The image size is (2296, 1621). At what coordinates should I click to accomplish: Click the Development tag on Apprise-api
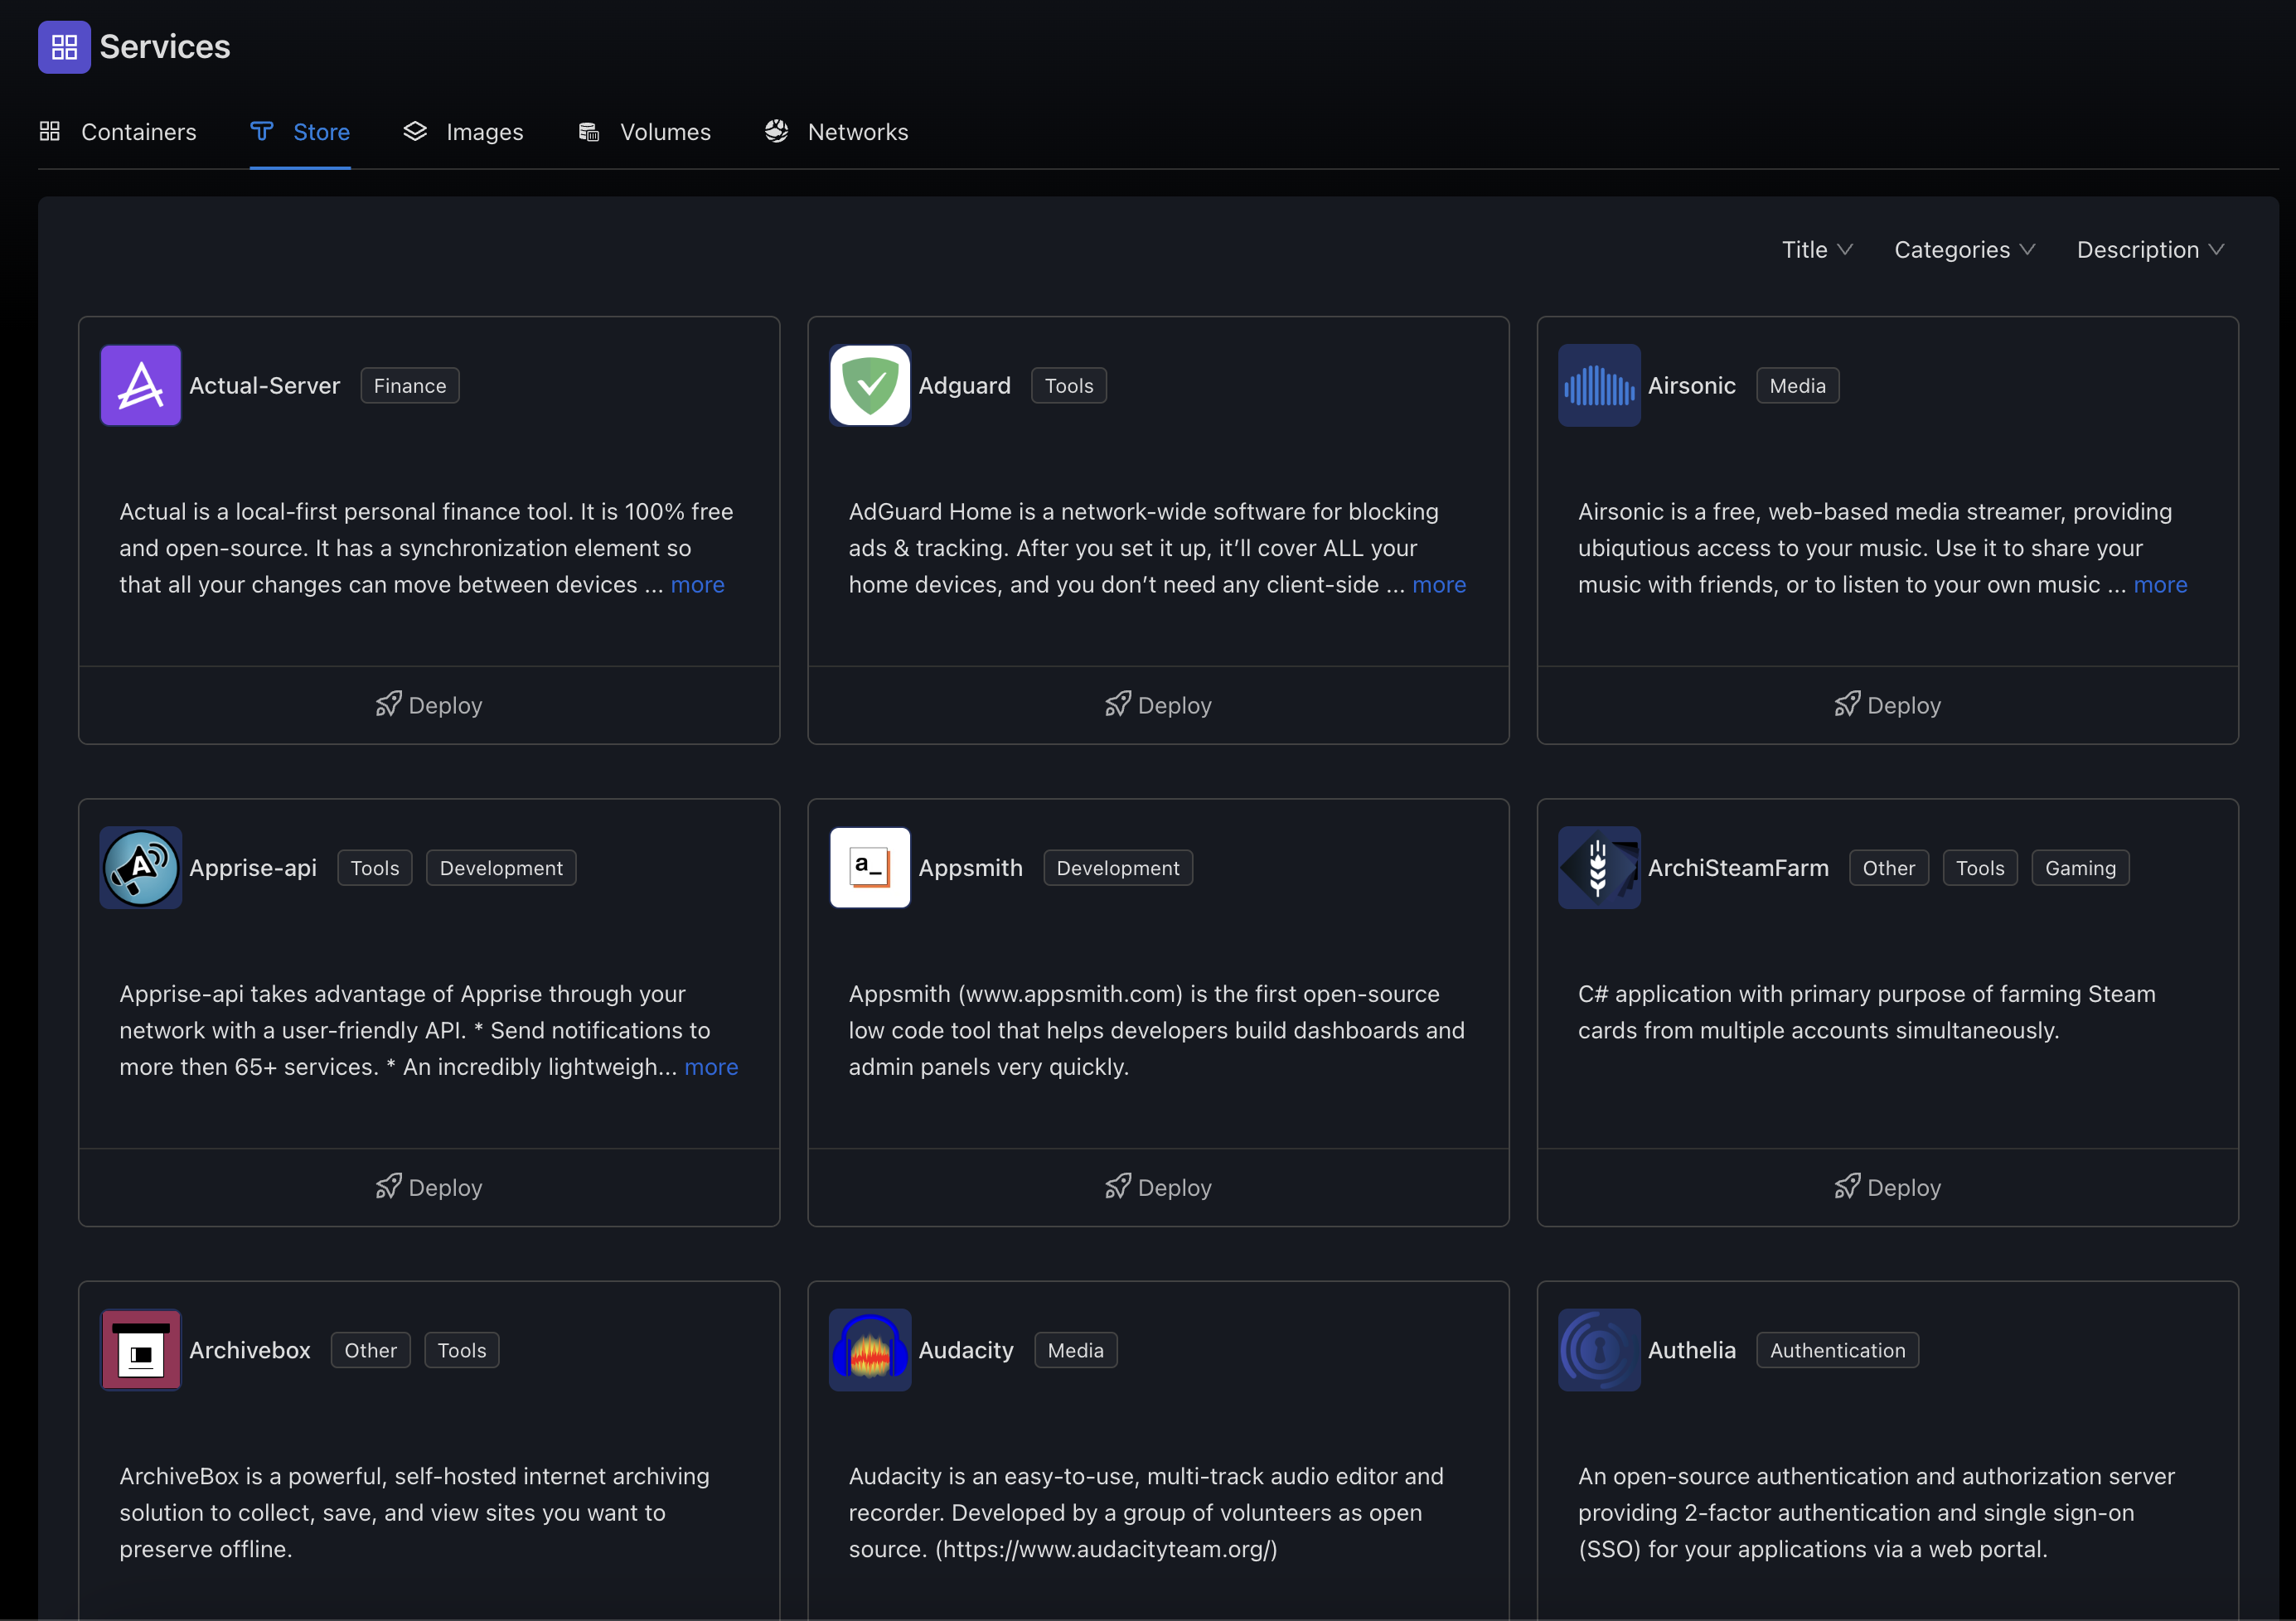click(x=501, y=868)
